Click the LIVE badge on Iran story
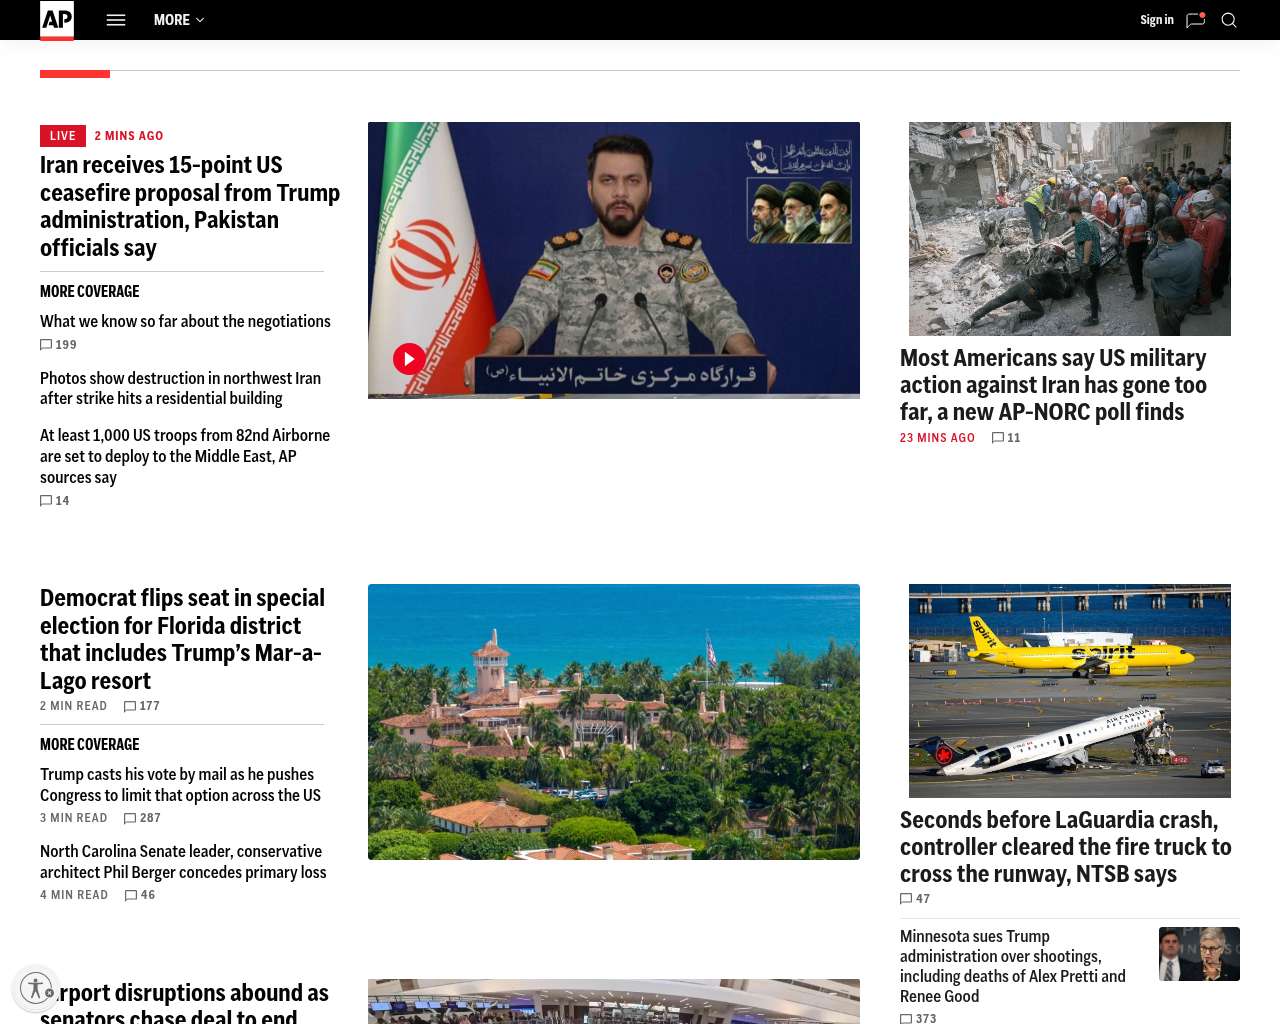Viewport: 1280px width, 1024px height. (x=62, y=136)
